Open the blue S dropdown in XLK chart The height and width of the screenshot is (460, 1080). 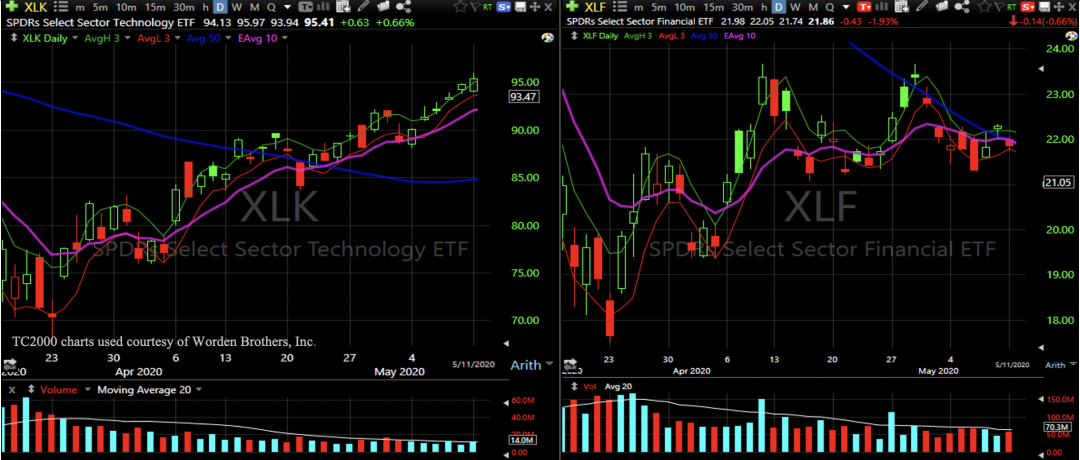coord(504,7)
